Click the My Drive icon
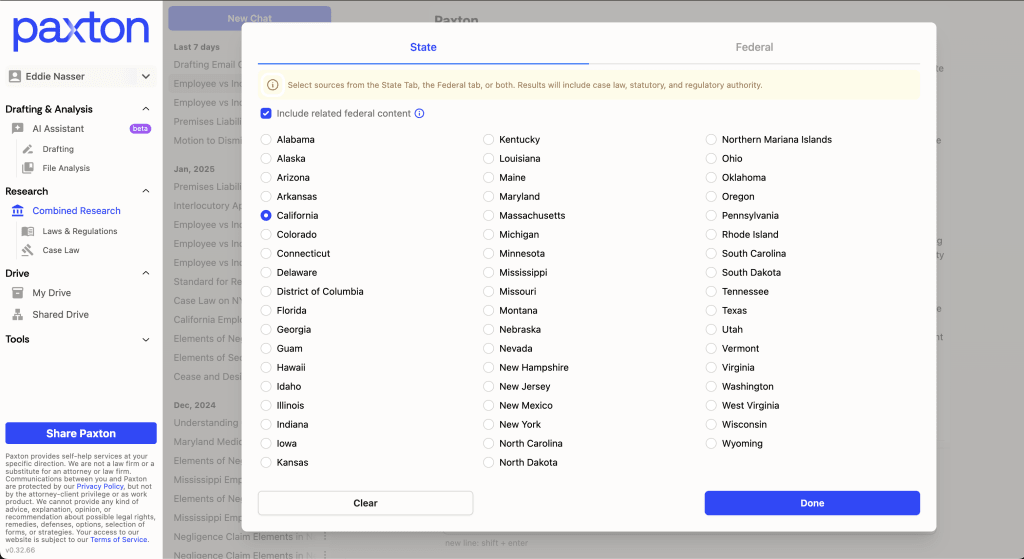Screen dimensions: 1024x559 point(17,293)
